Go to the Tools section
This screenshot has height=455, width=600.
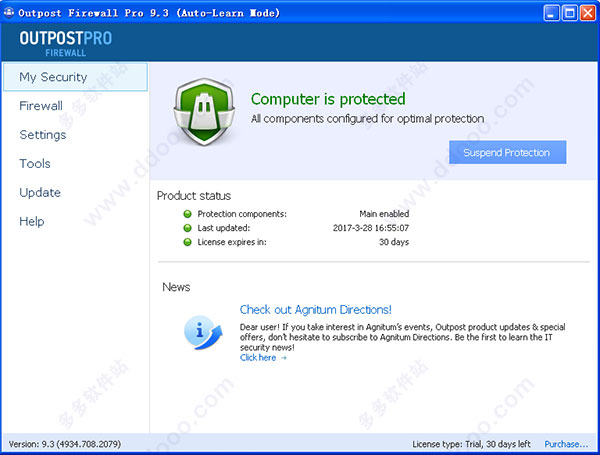(x=35, y=163)
